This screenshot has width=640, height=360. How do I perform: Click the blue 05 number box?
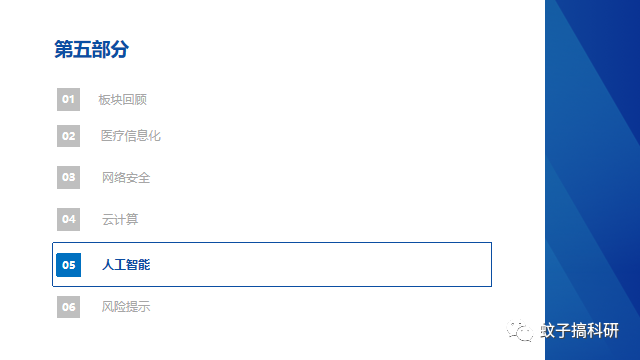coord(69,265)
